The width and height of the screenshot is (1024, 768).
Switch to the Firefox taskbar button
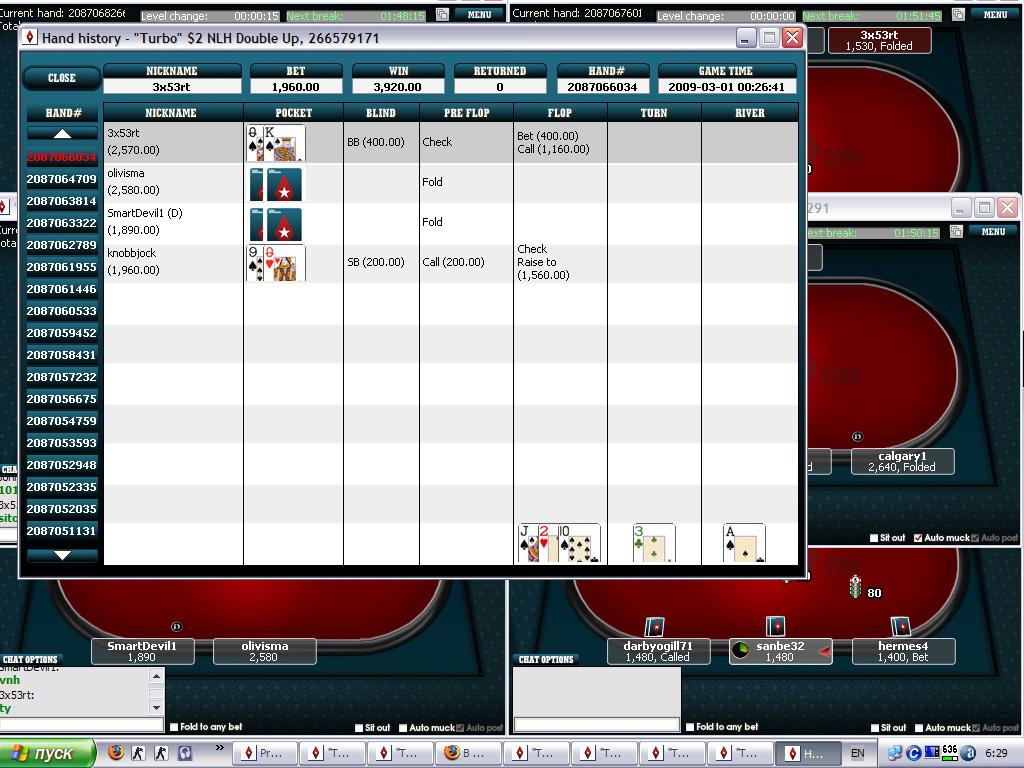[x=464, y=753]
